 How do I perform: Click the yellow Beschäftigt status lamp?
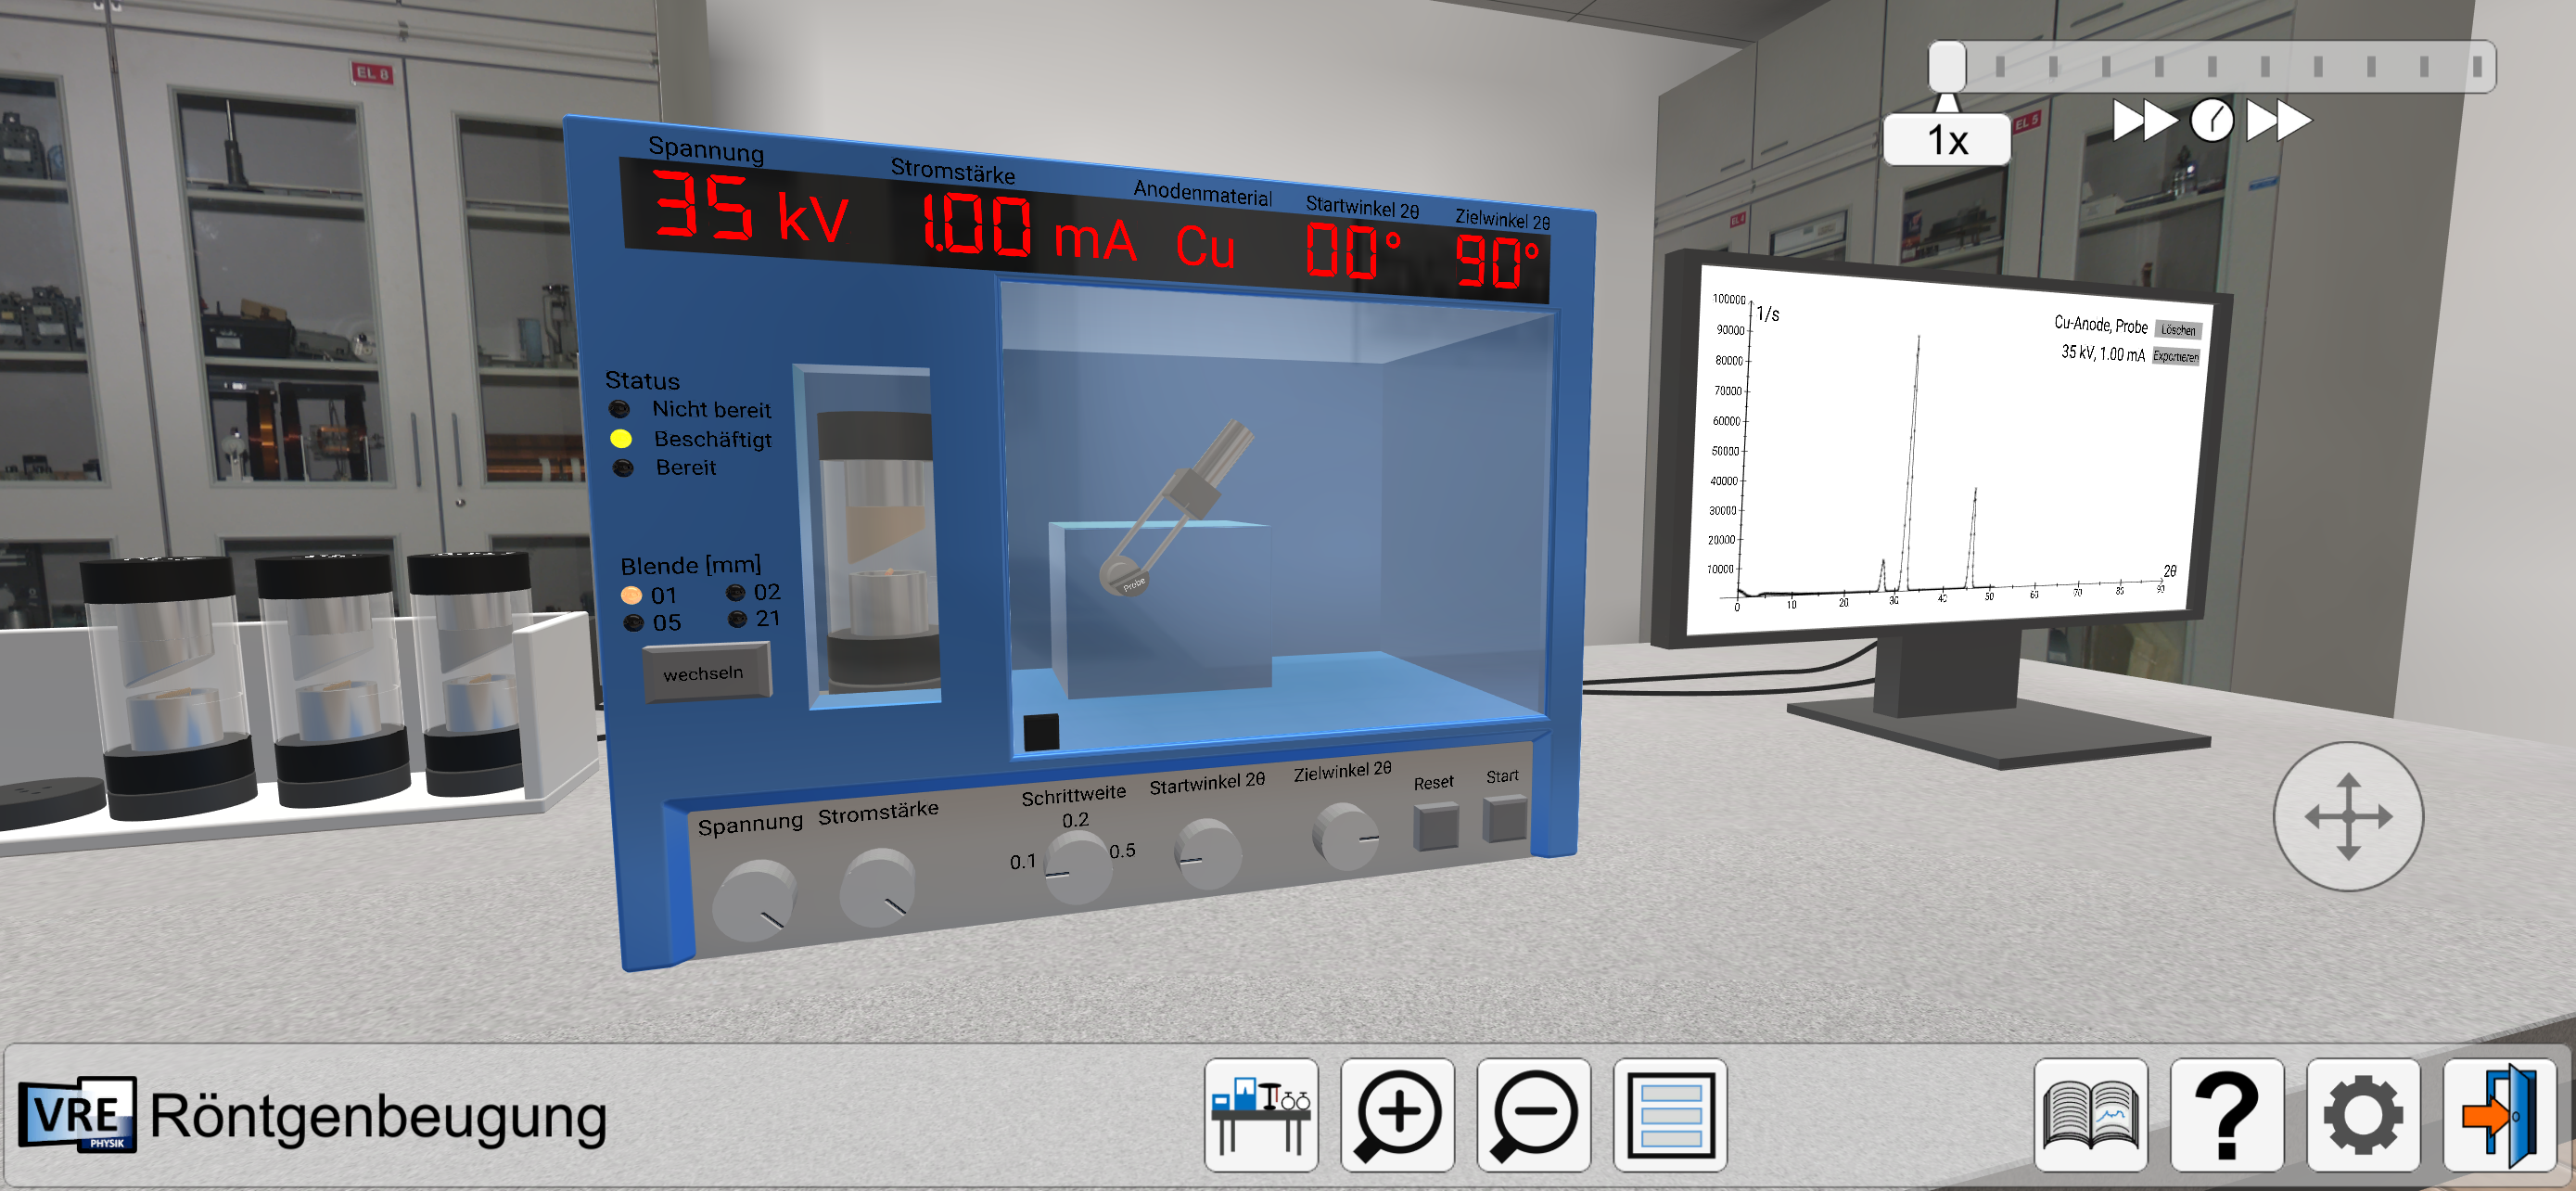tap(621, 439)
